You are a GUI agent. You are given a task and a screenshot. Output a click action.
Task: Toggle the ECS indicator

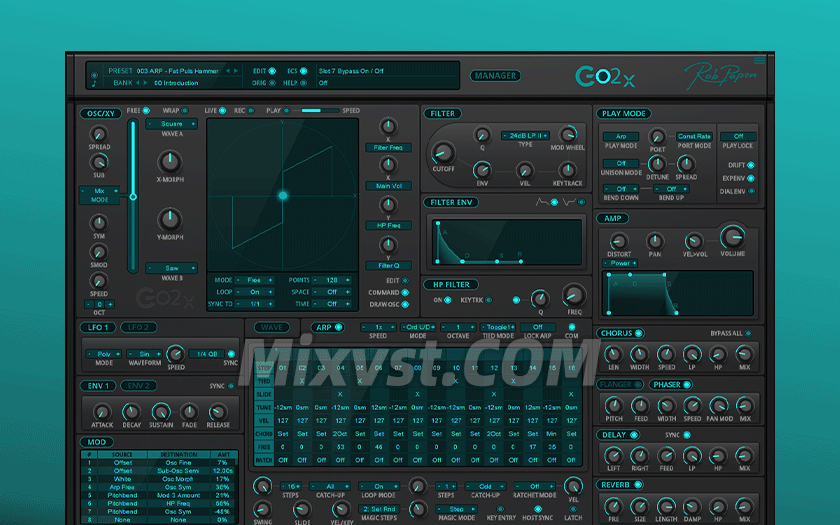(303, 71)
